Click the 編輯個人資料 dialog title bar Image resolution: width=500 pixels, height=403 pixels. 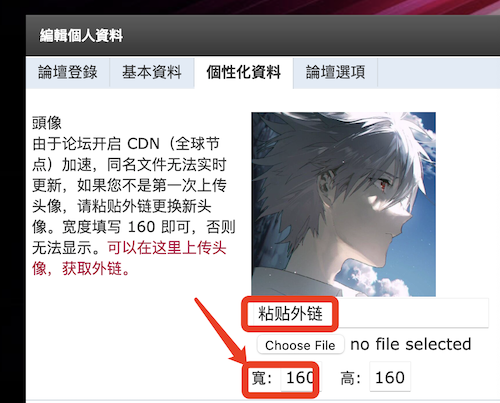[x=263, y=35]
